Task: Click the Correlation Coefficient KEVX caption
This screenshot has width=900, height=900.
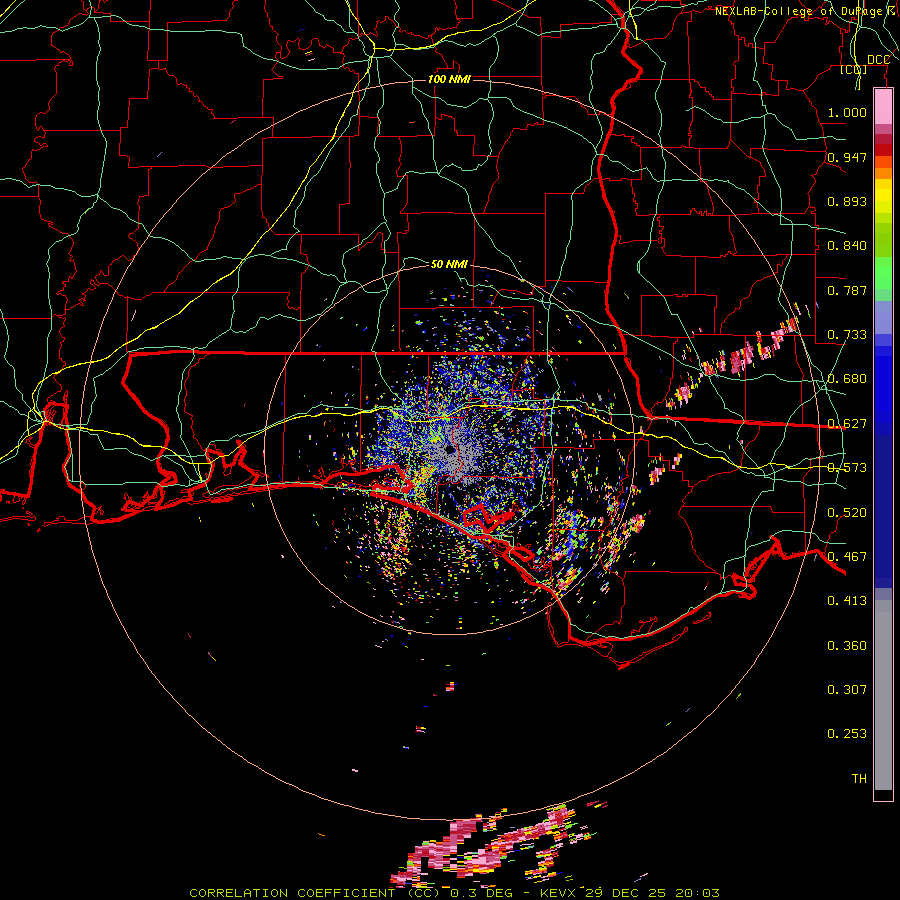Action: click(x=454, y=893)
